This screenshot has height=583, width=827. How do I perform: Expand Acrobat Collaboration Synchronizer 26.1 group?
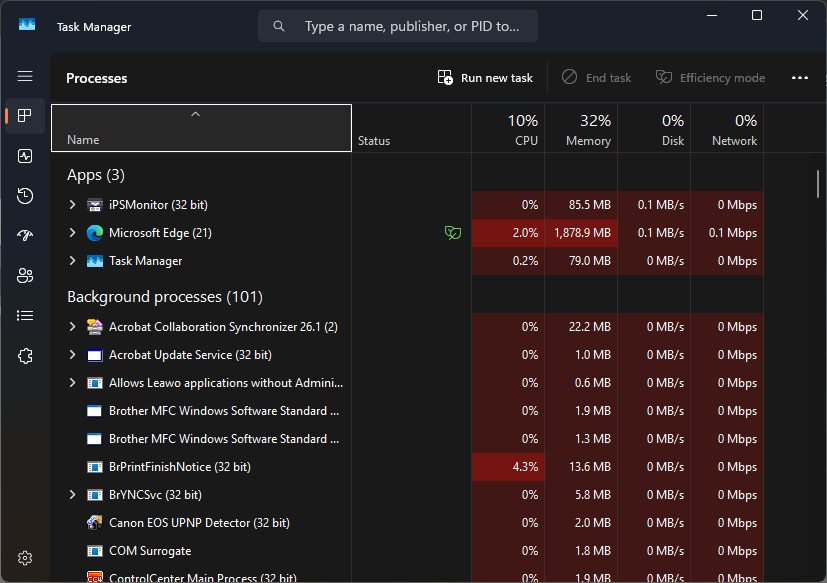click(72, 327)
